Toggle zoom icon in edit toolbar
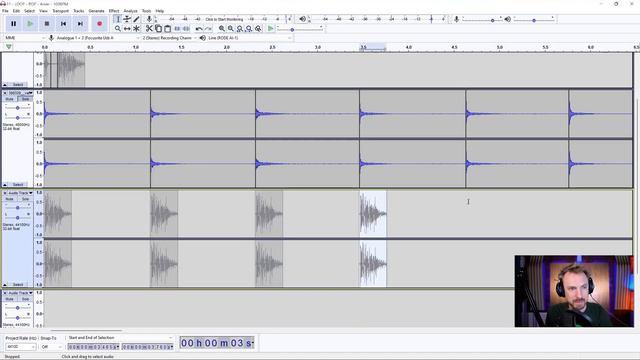Image resolution: width=640 pixels, height=360 pixels. [x=258, y=29]
